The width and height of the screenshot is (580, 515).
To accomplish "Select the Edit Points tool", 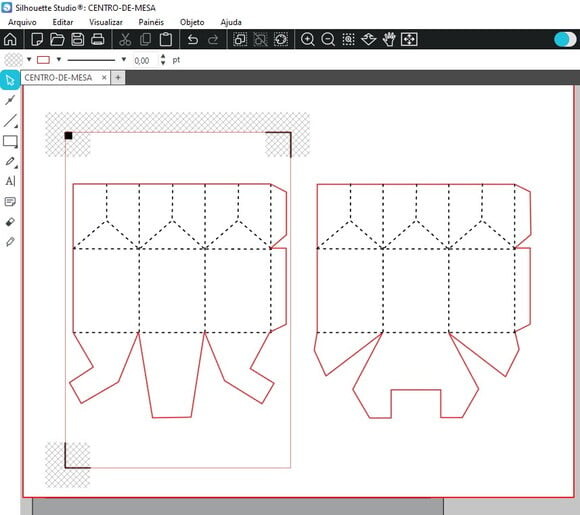I will (x=10, y=100).
